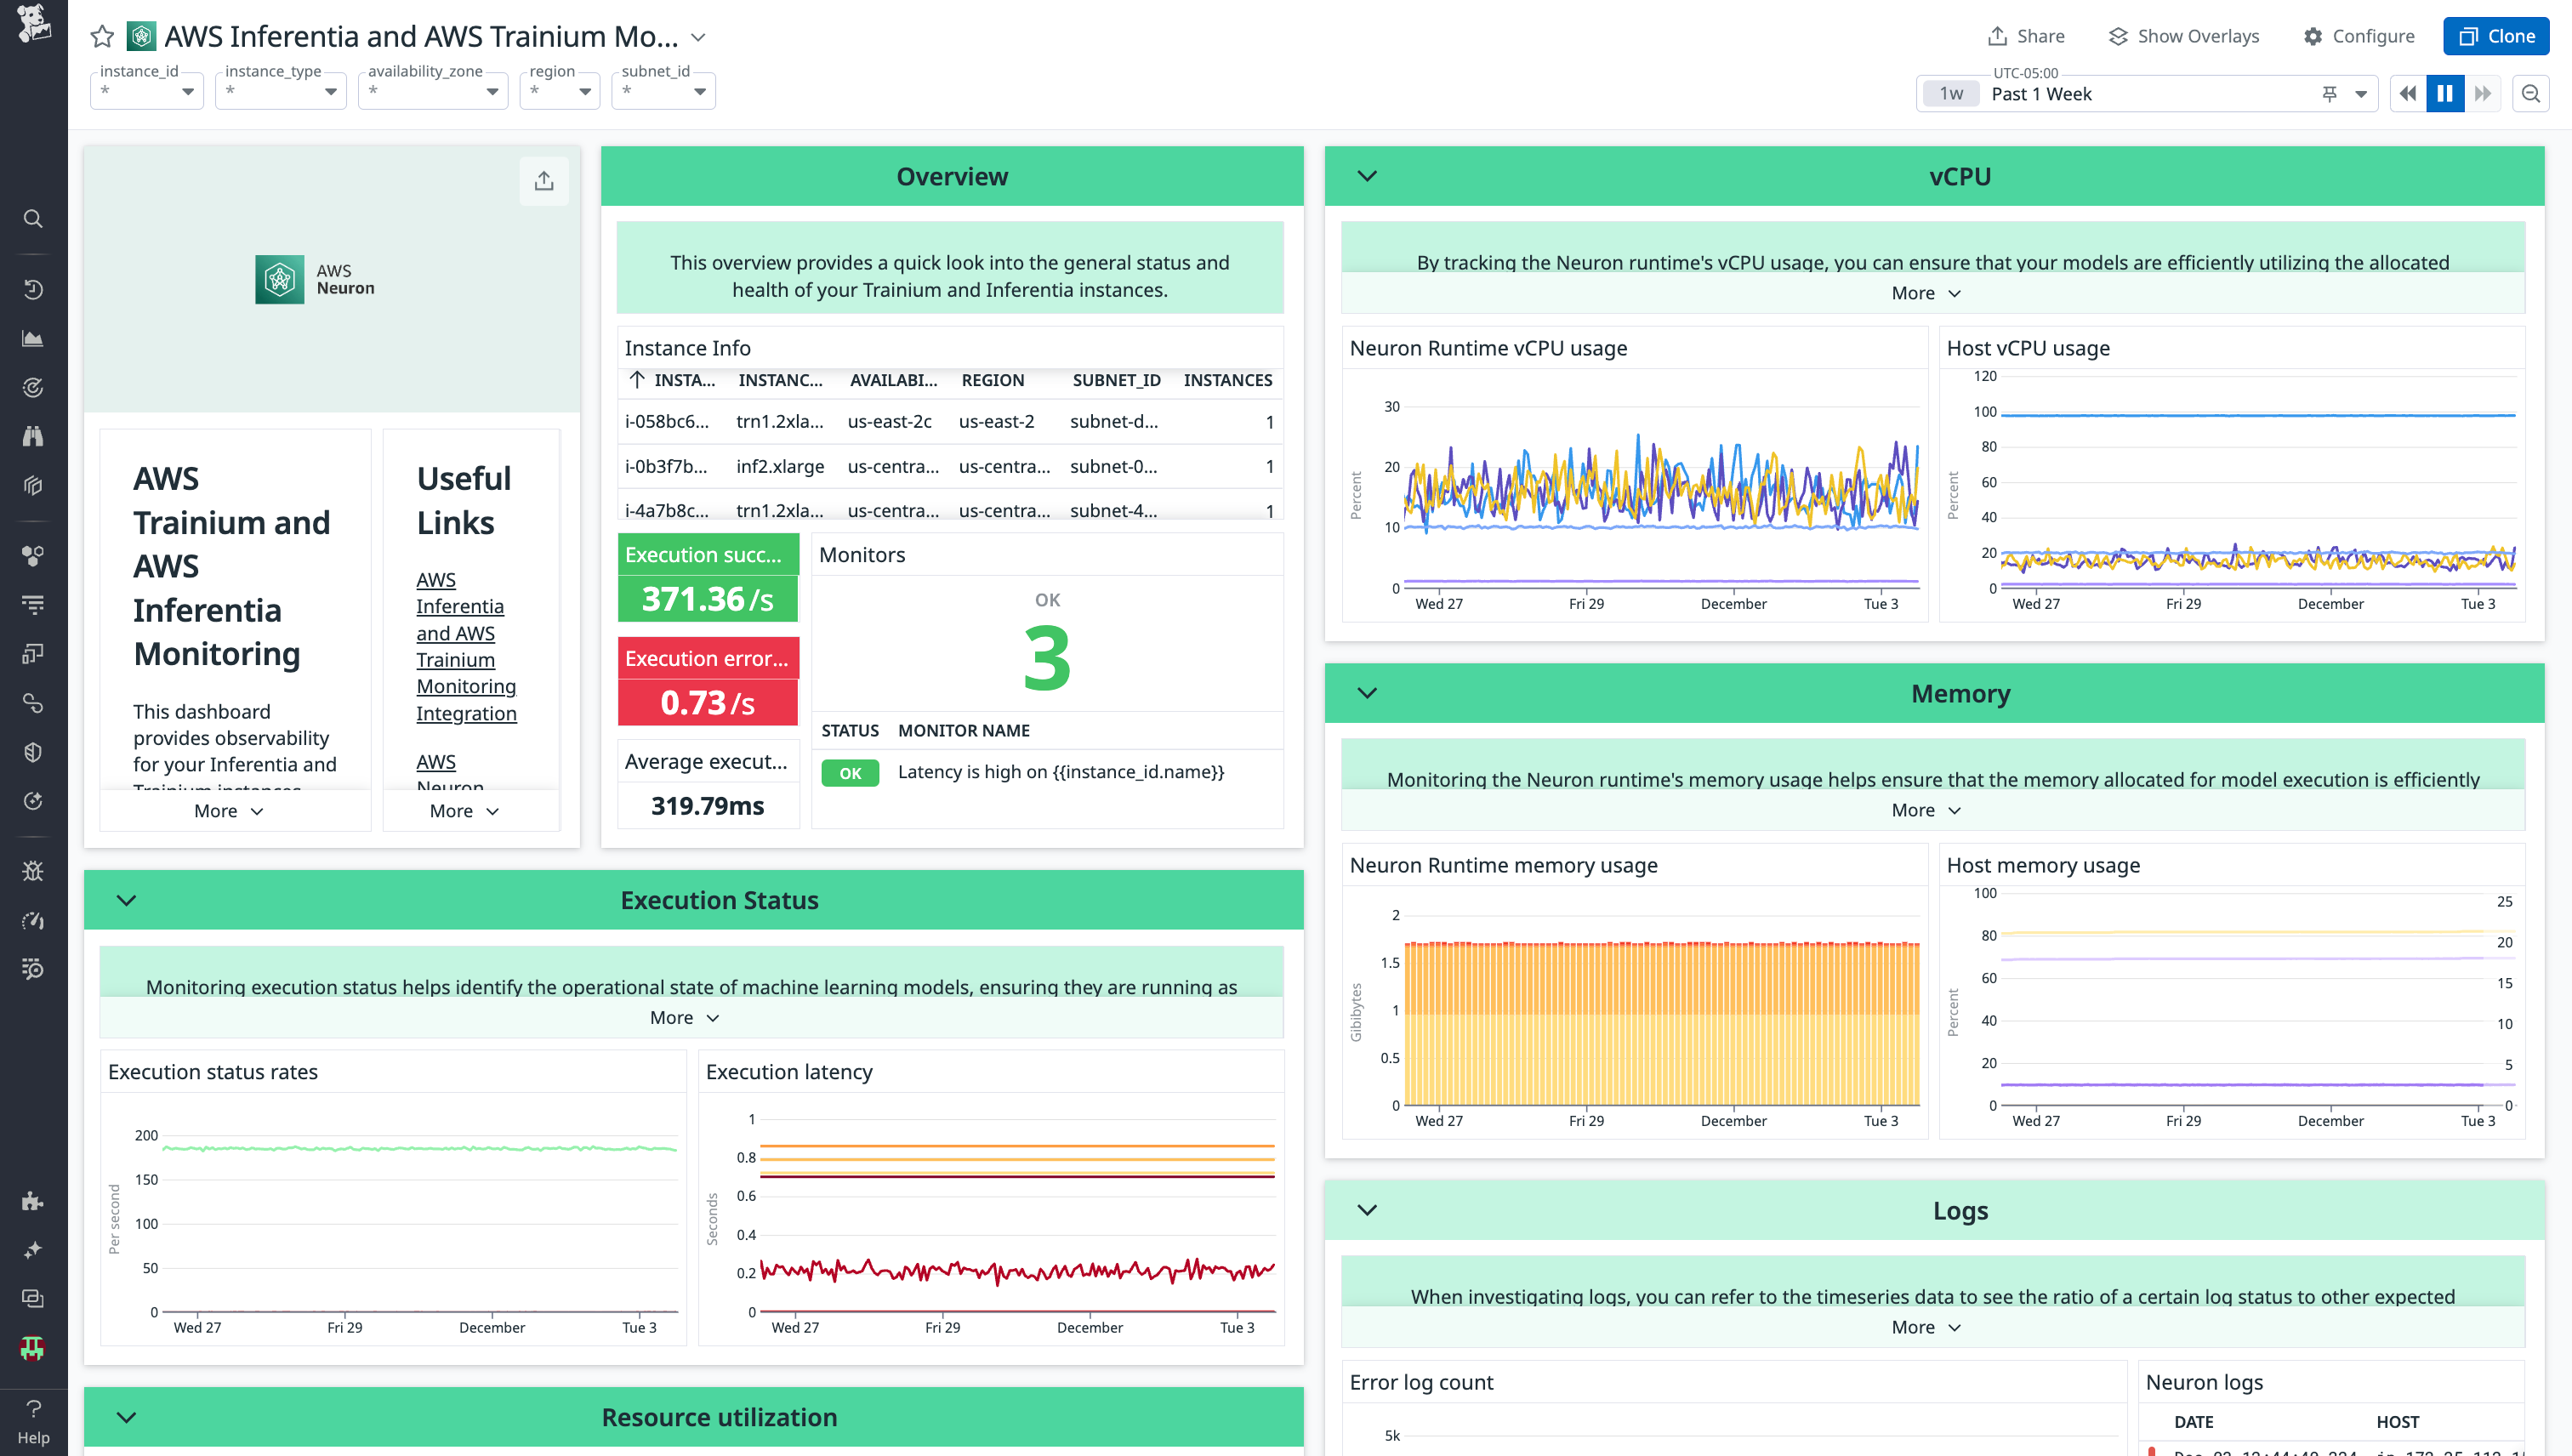This screenshot has height=1456, width=2572.
Task: Click the Clone button
Action: click(2496, 36)
